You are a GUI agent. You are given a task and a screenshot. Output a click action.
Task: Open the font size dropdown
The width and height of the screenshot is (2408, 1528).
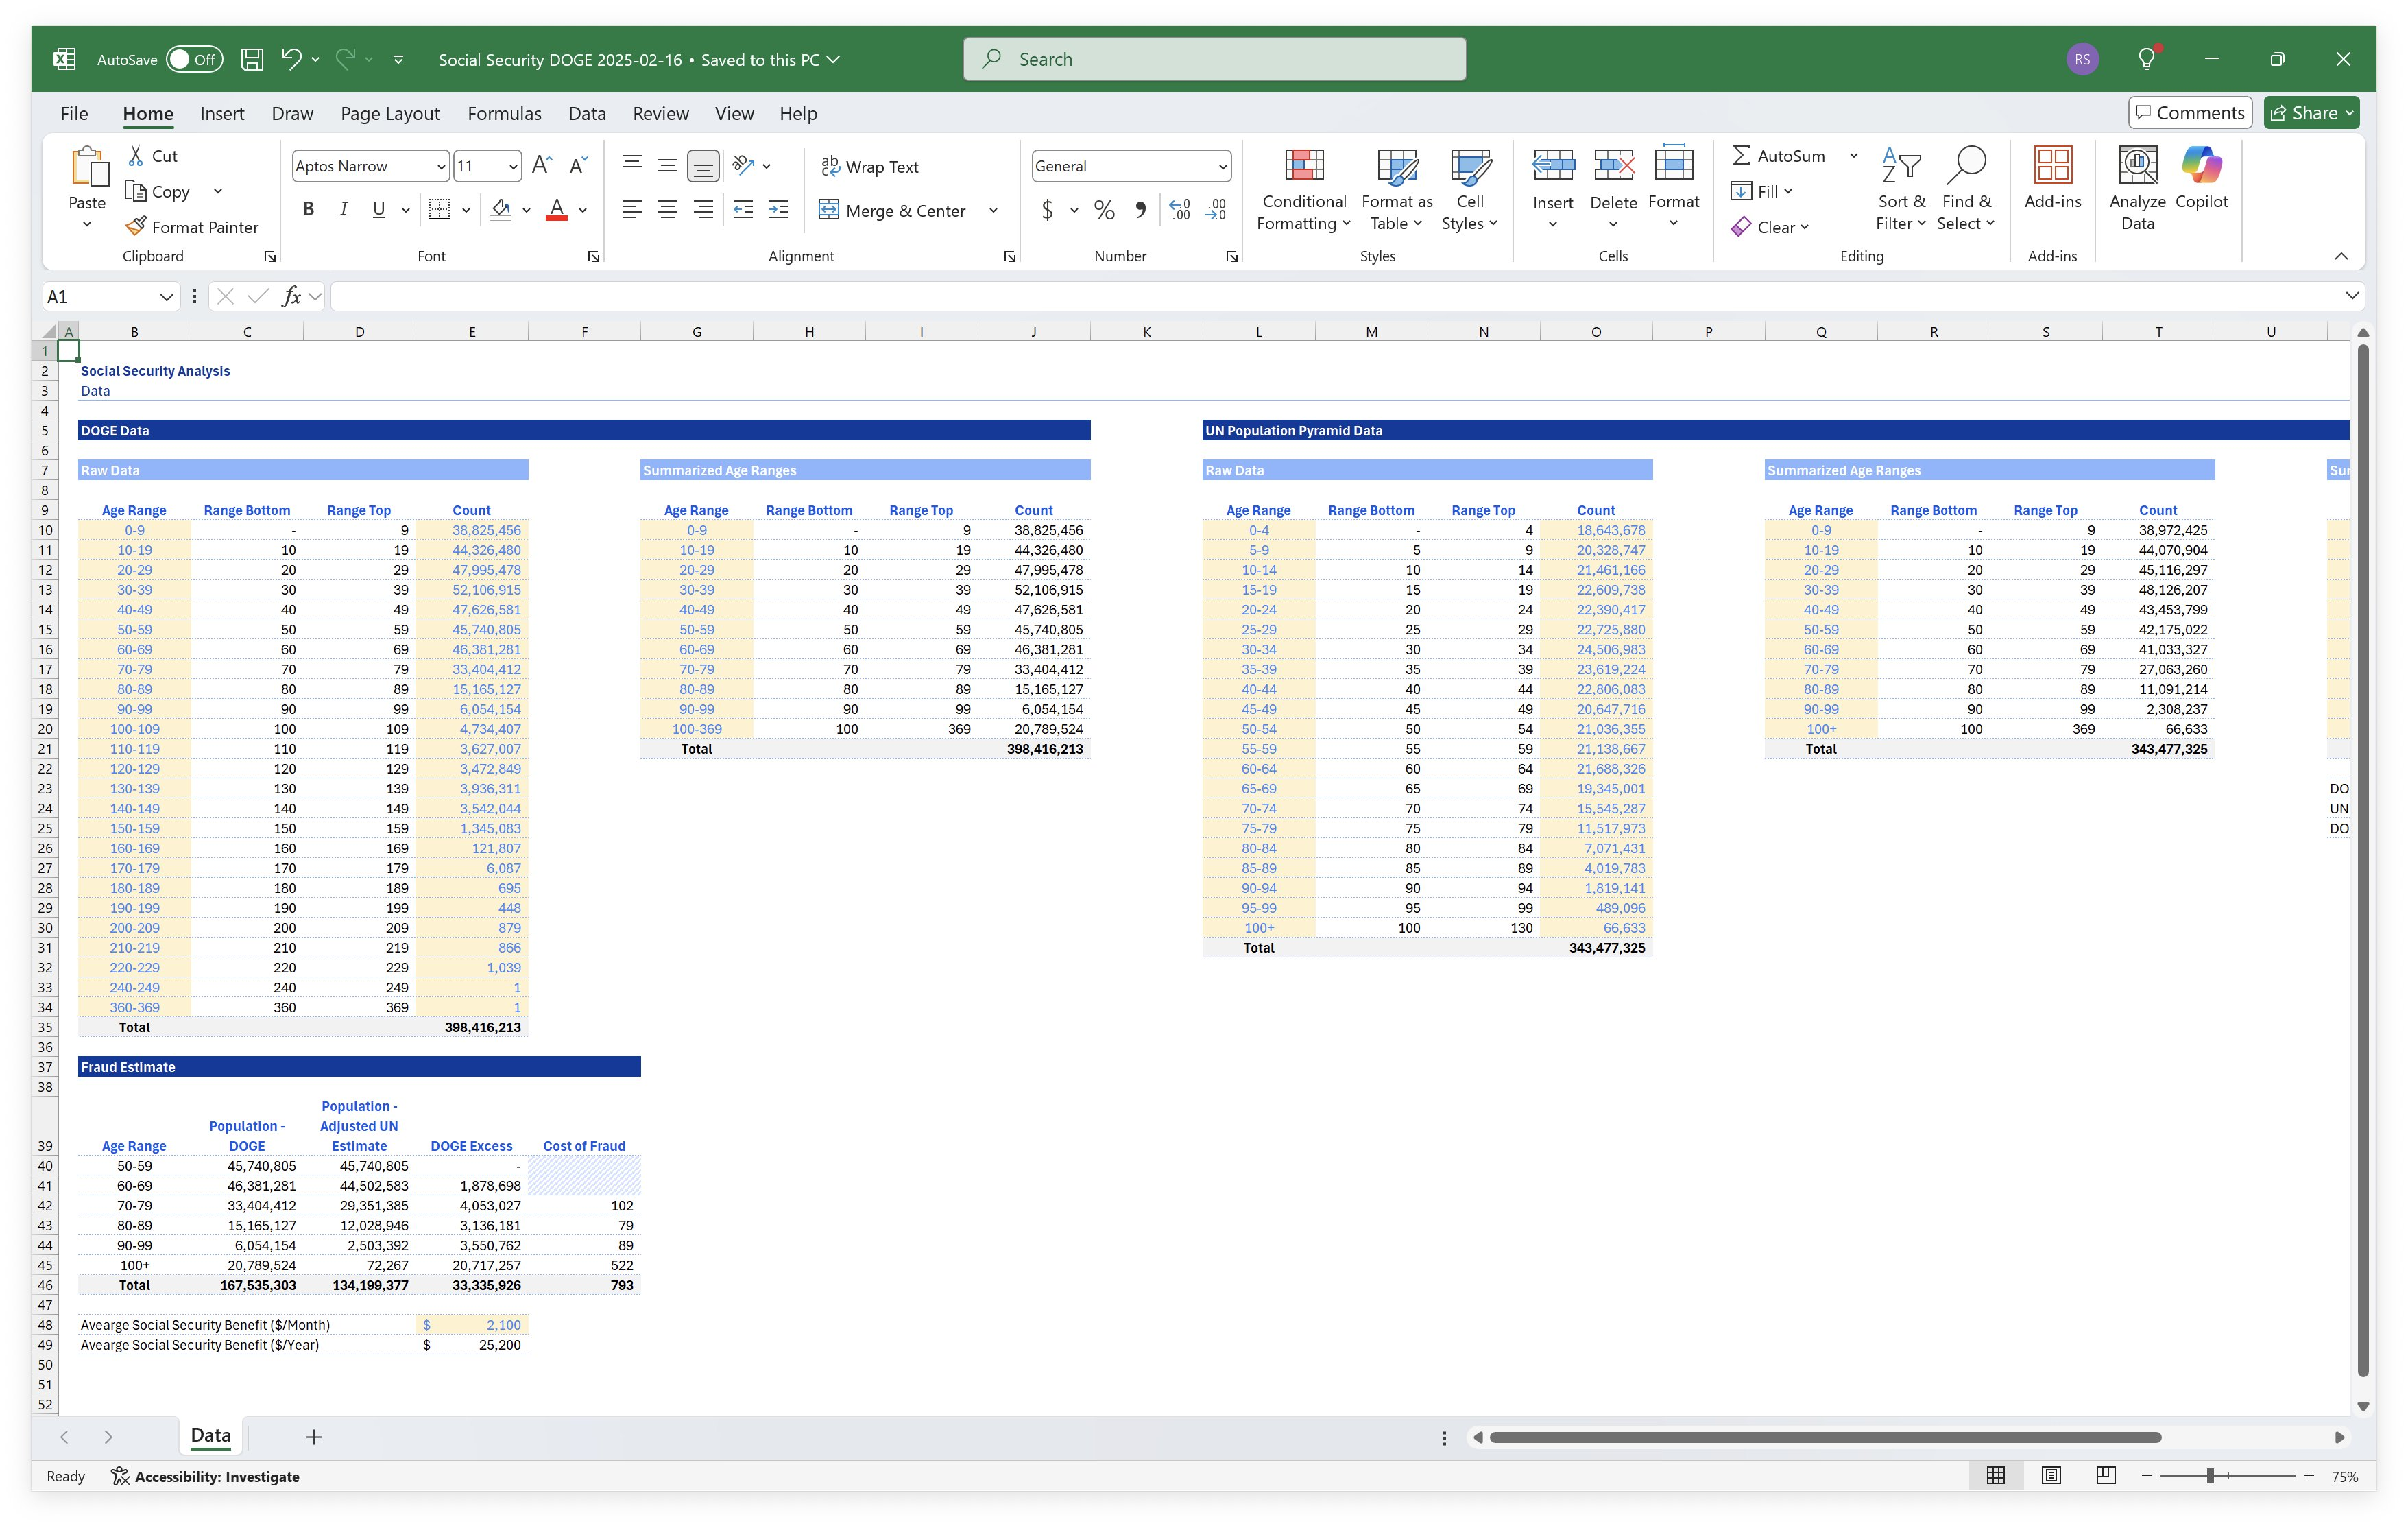tap(513, 167)
